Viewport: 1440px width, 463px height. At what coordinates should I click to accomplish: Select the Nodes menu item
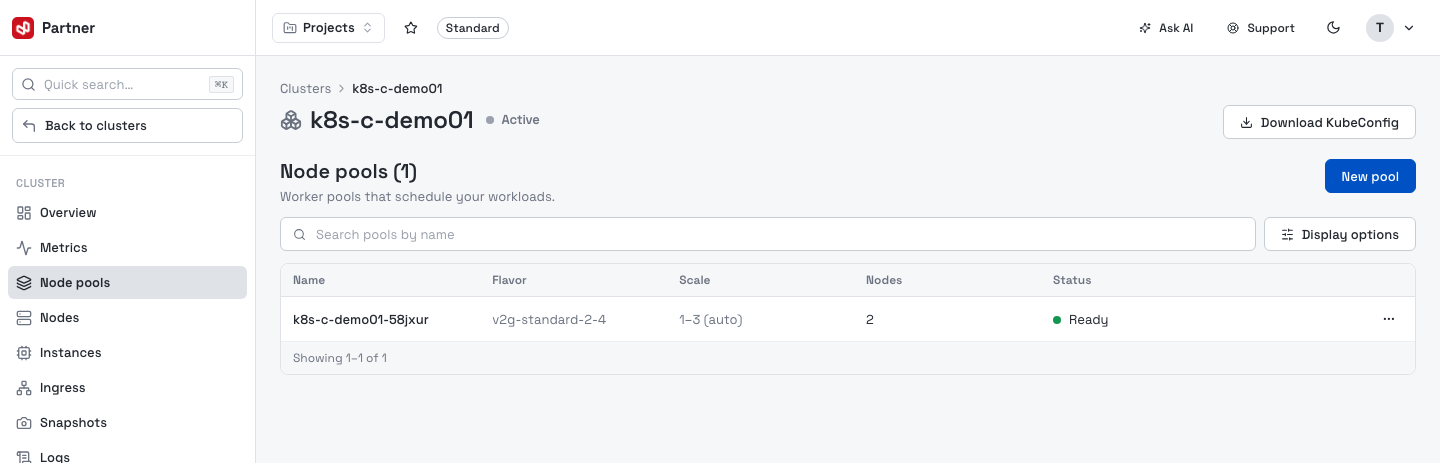tap(127, 318)
